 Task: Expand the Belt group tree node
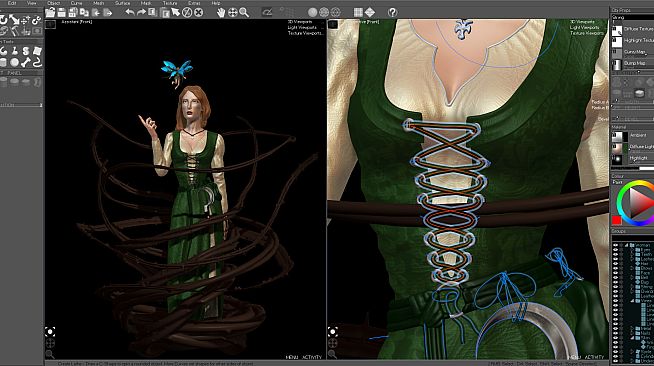pos(632,278)
